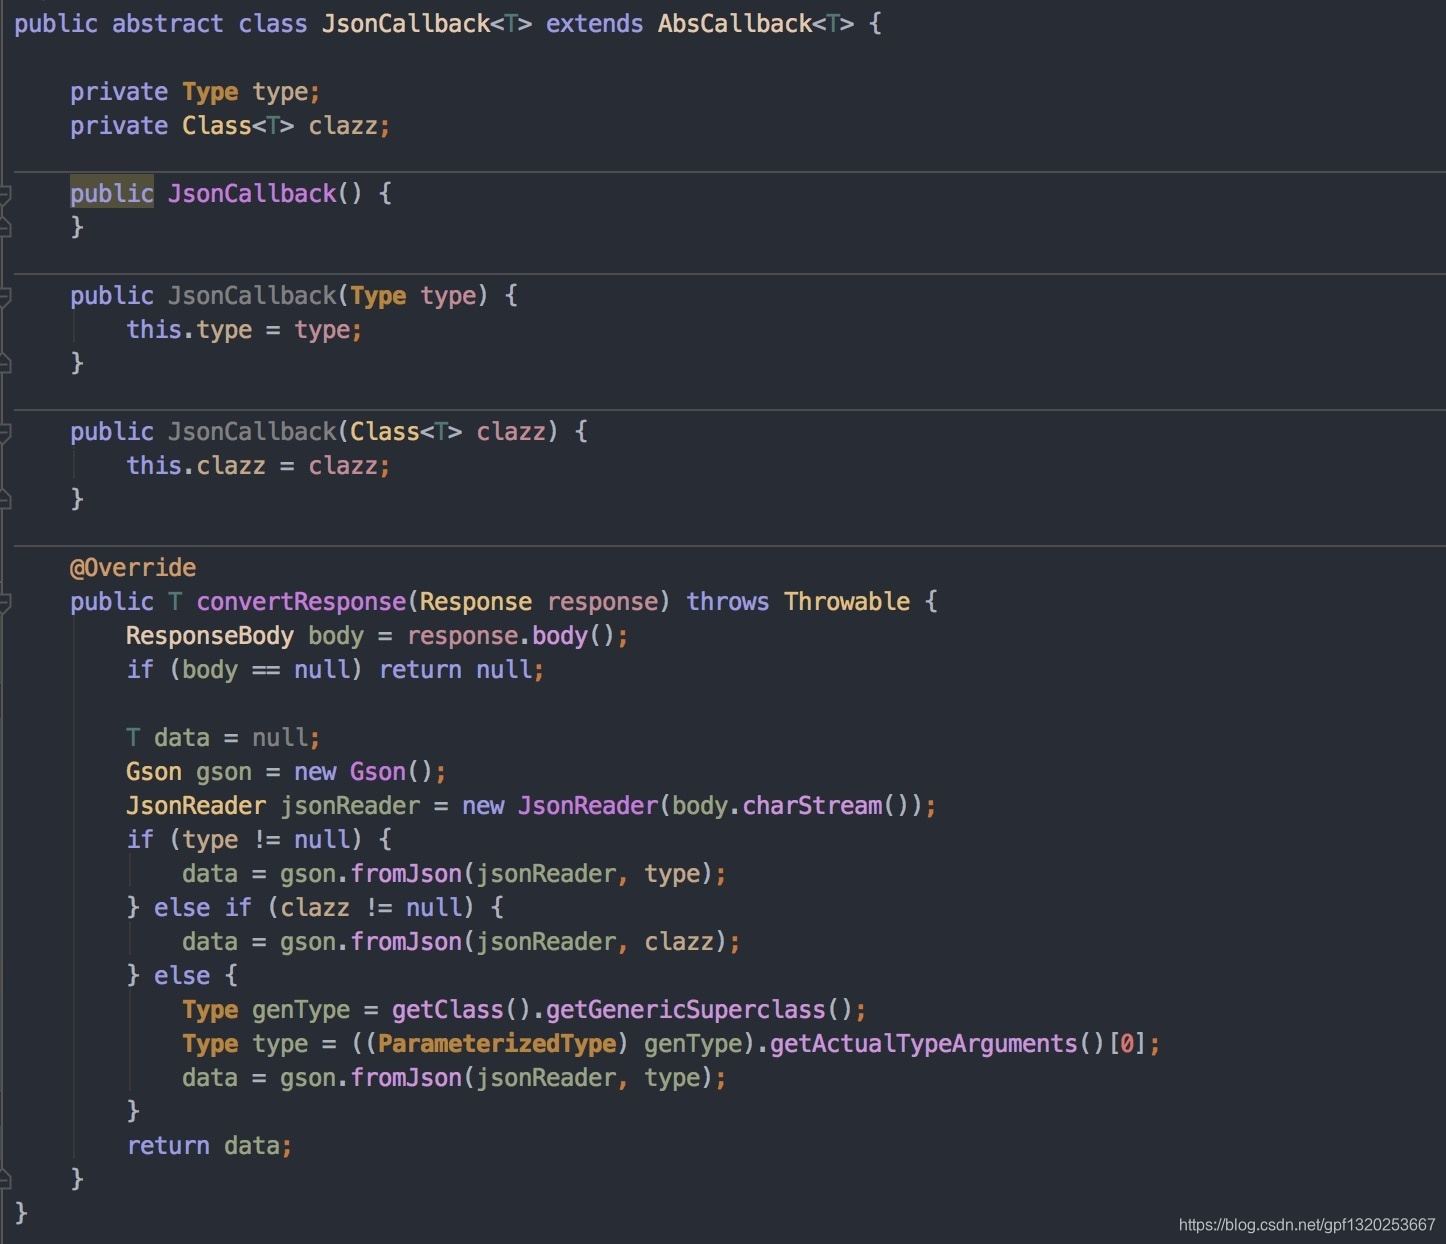1446x1244 pixels.
Task: Click the 'private Class<T> clazz;' field line
Action: click(230, 125)
